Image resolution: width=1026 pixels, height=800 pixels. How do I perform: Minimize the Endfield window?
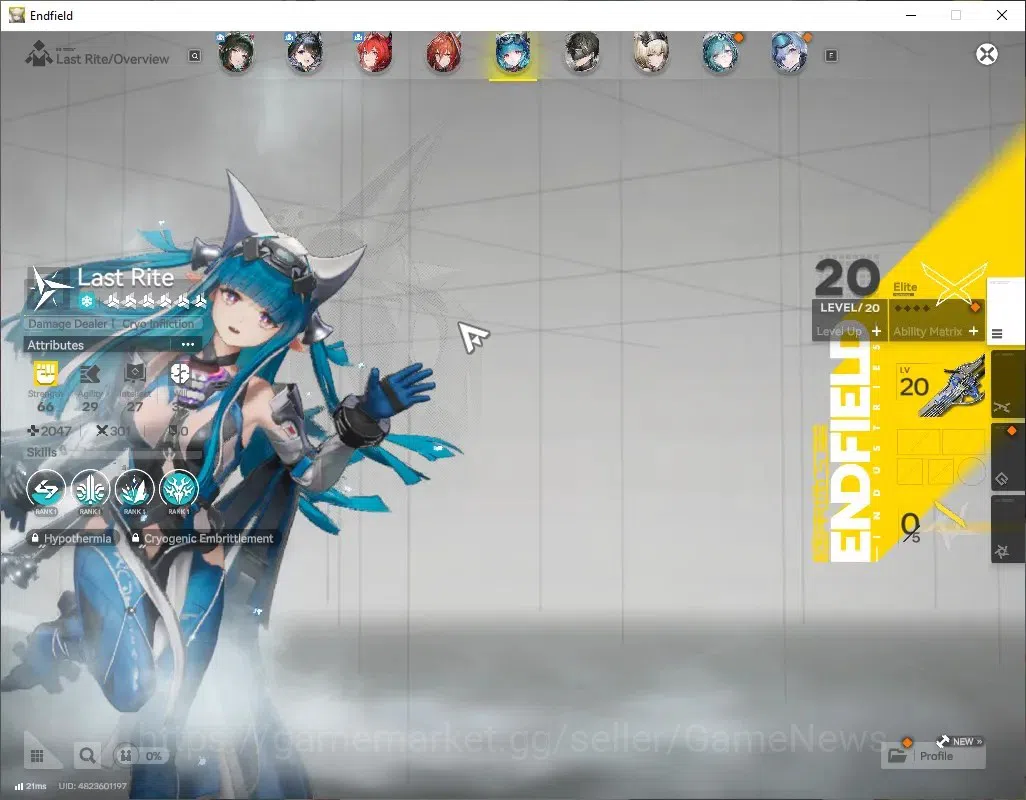911,15
